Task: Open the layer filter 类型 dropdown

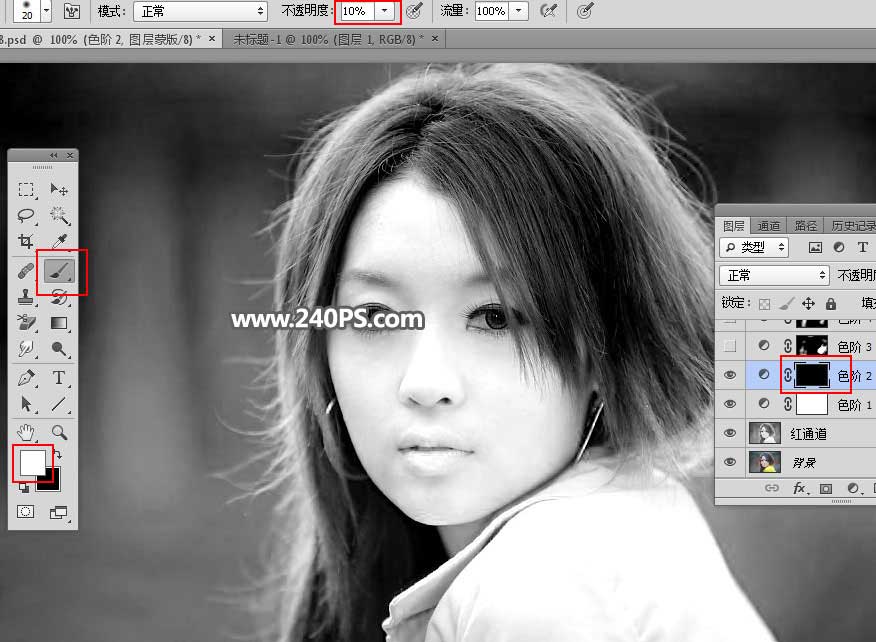Action: pos(754,247)
